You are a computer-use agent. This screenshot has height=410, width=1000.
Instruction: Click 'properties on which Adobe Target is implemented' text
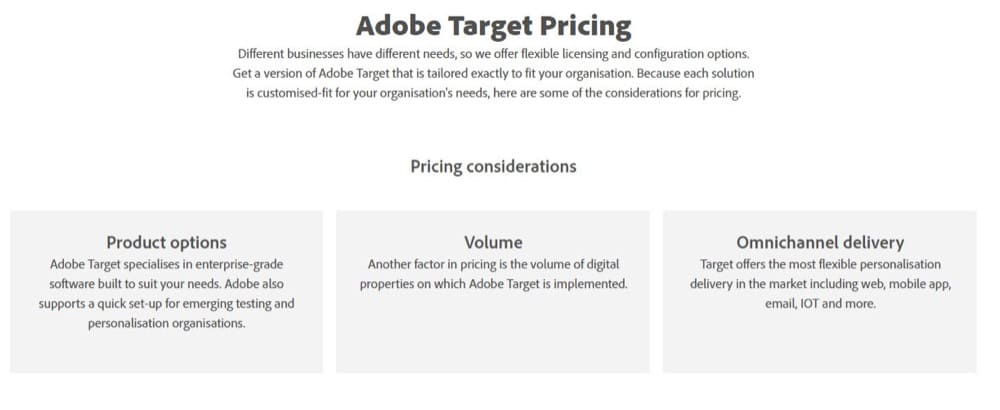[x=493, y=284]
